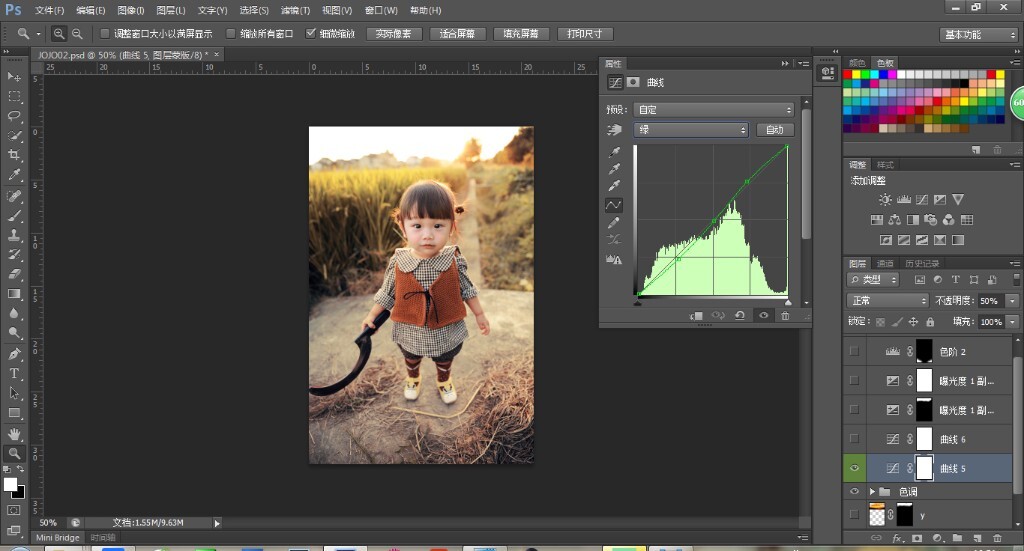Hide the 曲线 5 layer
This screenshot has height=551, width=1024.
point(854,468)
